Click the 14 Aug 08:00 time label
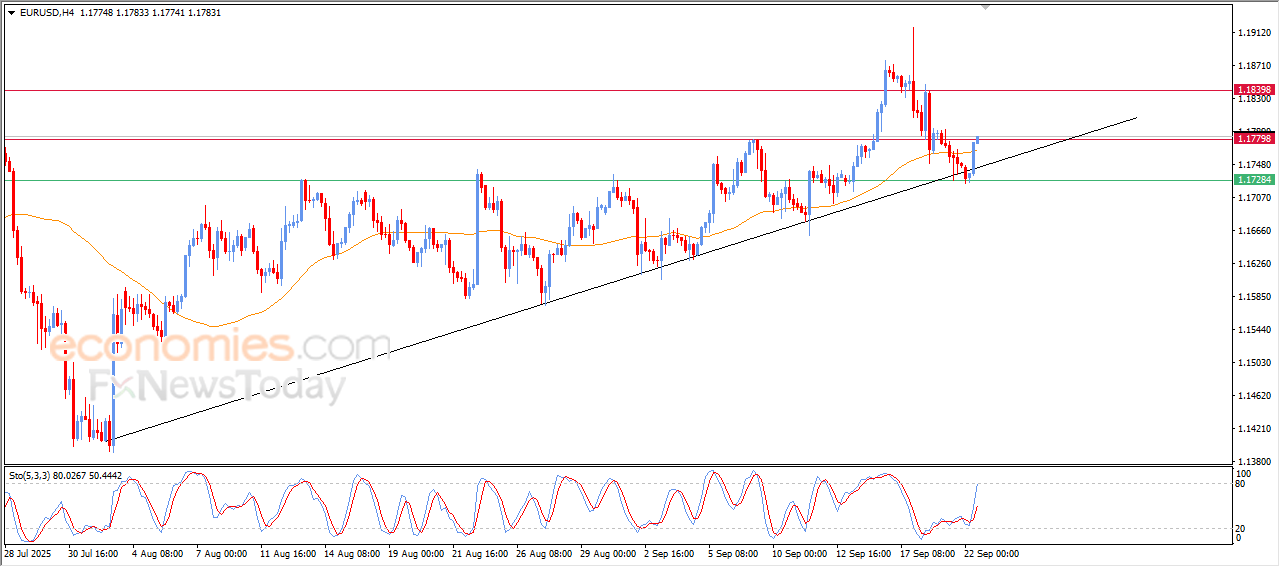Image resolution: width=1280 pixels, height=567 pixels. click(351, 553)
